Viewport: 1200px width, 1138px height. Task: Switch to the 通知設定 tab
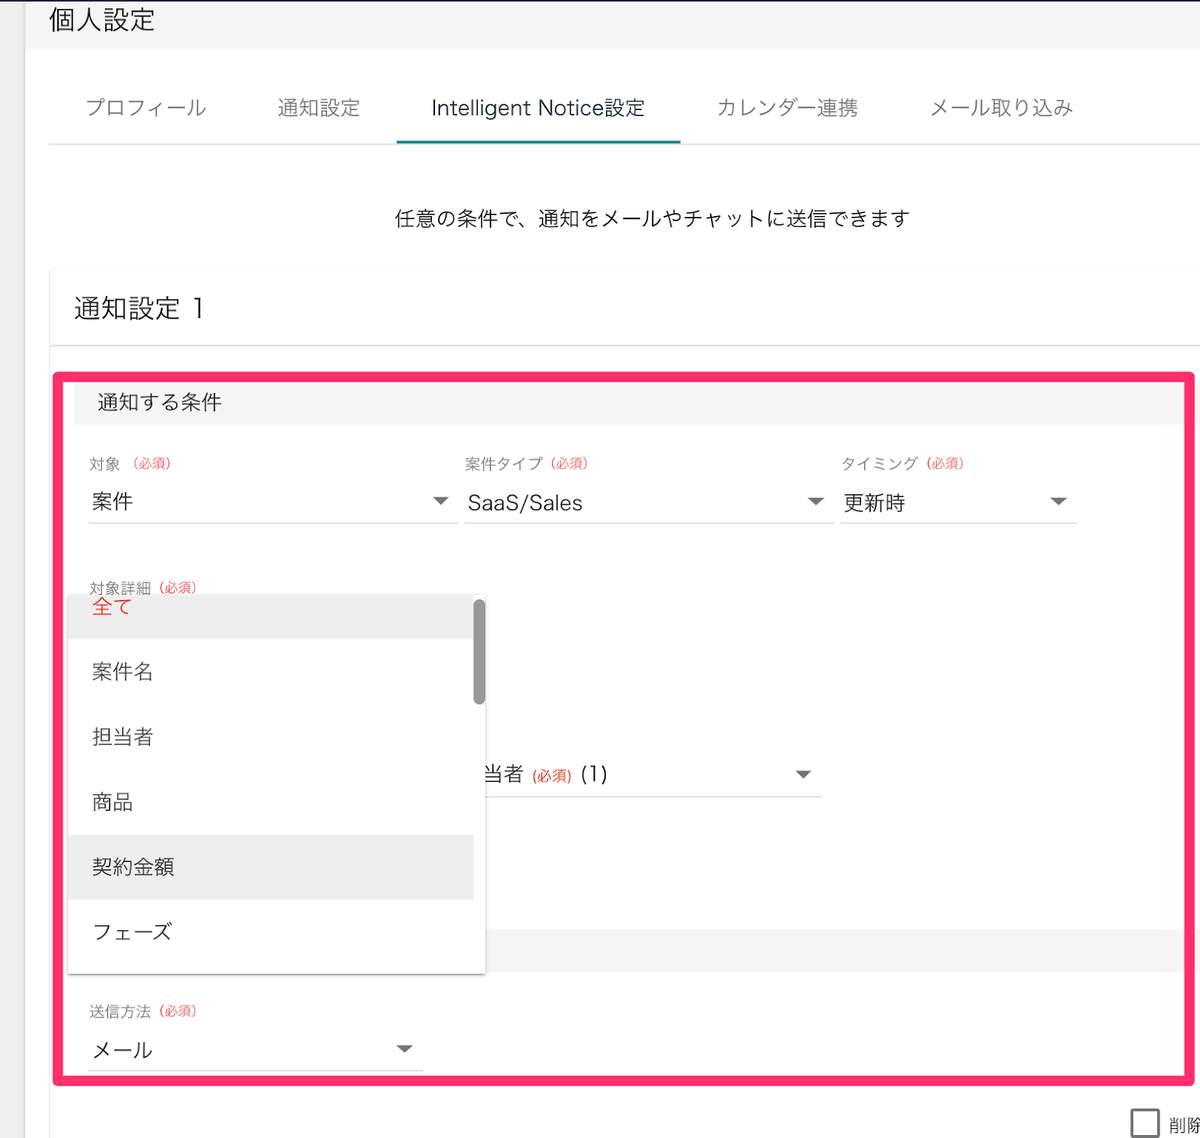(319, 108)
